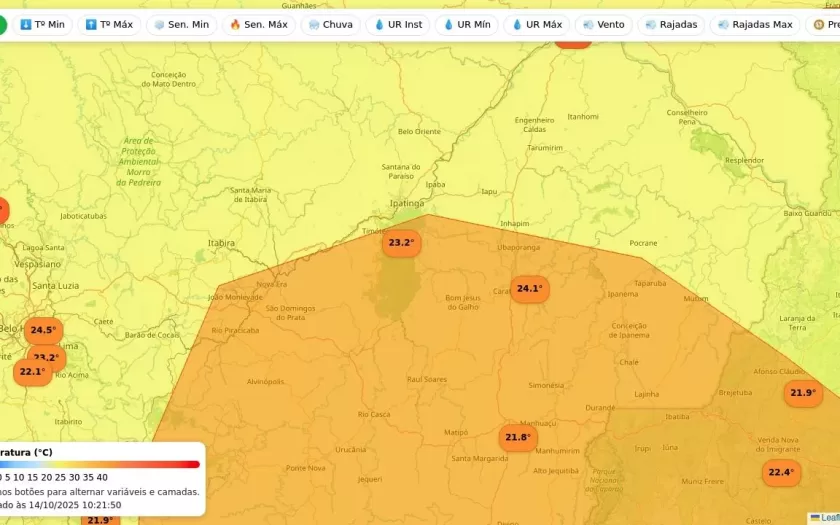Select the UR Inst humidity button
840x525 pixels.
click(x=397, y=25)
